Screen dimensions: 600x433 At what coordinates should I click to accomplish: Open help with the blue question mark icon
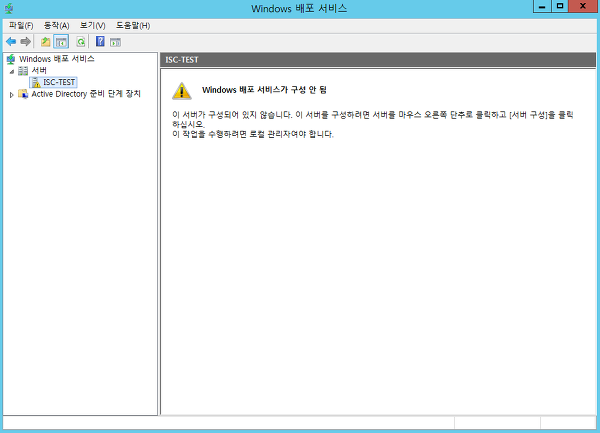pos(100,41)
